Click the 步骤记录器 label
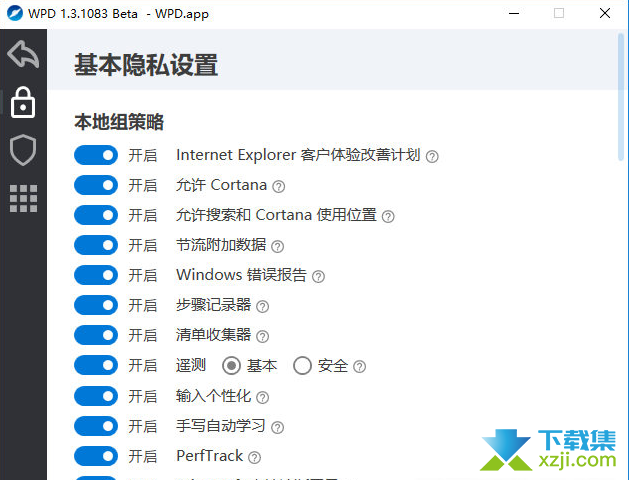 coord(213,305)
